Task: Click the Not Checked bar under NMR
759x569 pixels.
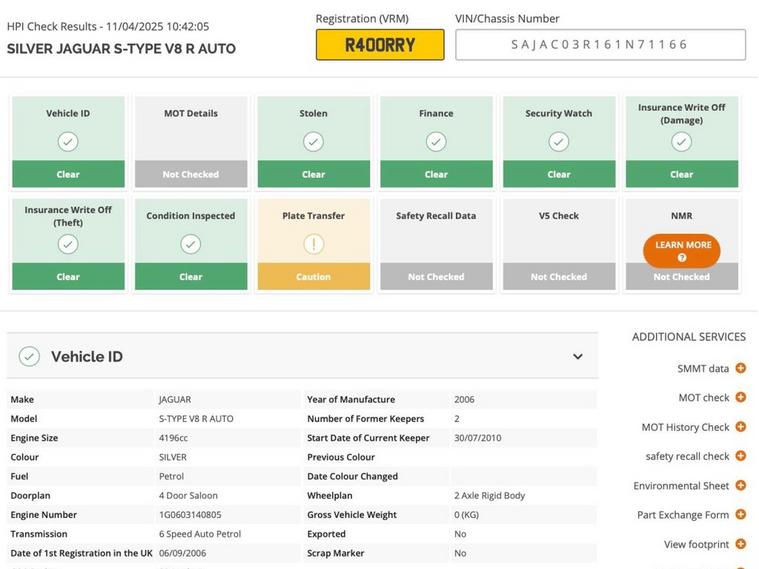Action: (682, 277)
